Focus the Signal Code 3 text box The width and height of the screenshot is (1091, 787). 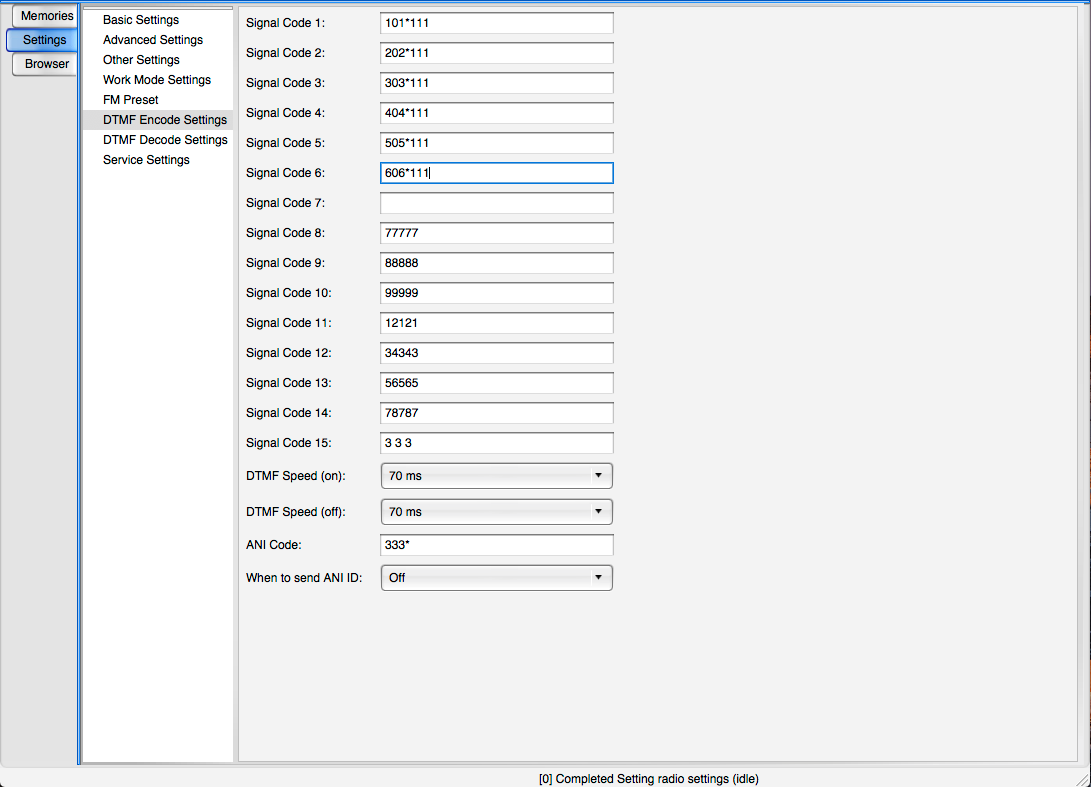[496, 83]
